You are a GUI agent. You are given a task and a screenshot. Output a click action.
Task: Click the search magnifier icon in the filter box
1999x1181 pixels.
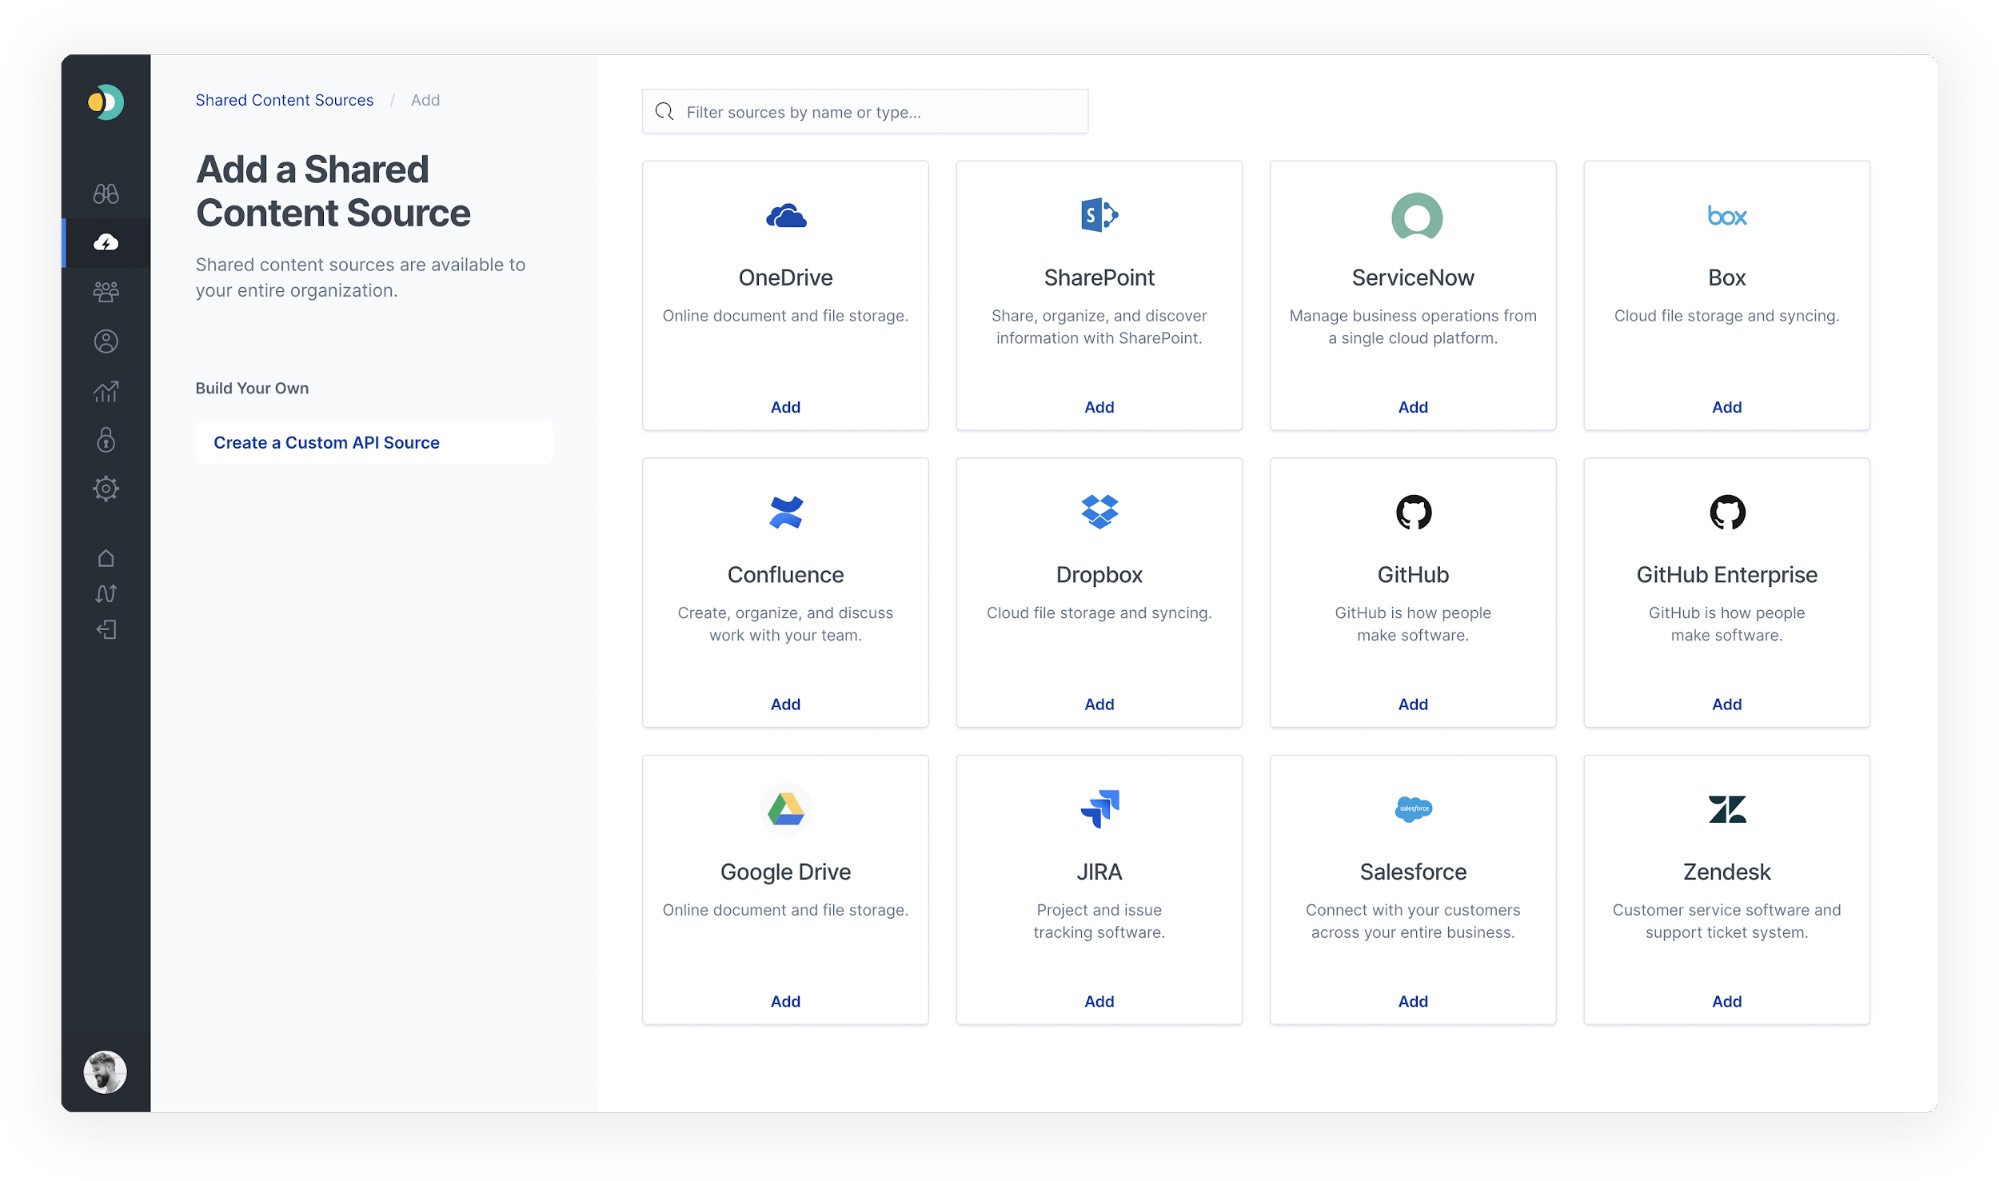(x=664, y=111)
